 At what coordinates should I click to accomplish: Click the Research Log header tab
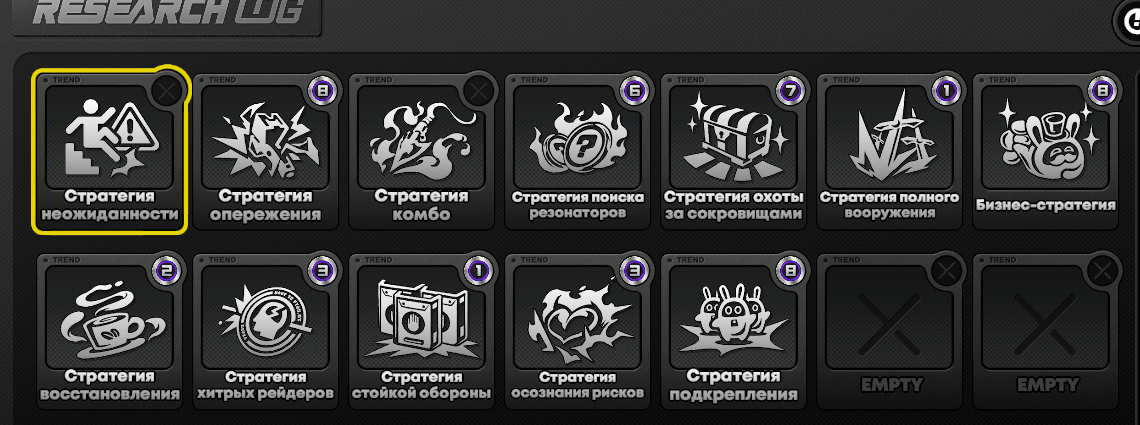[166, 15]
